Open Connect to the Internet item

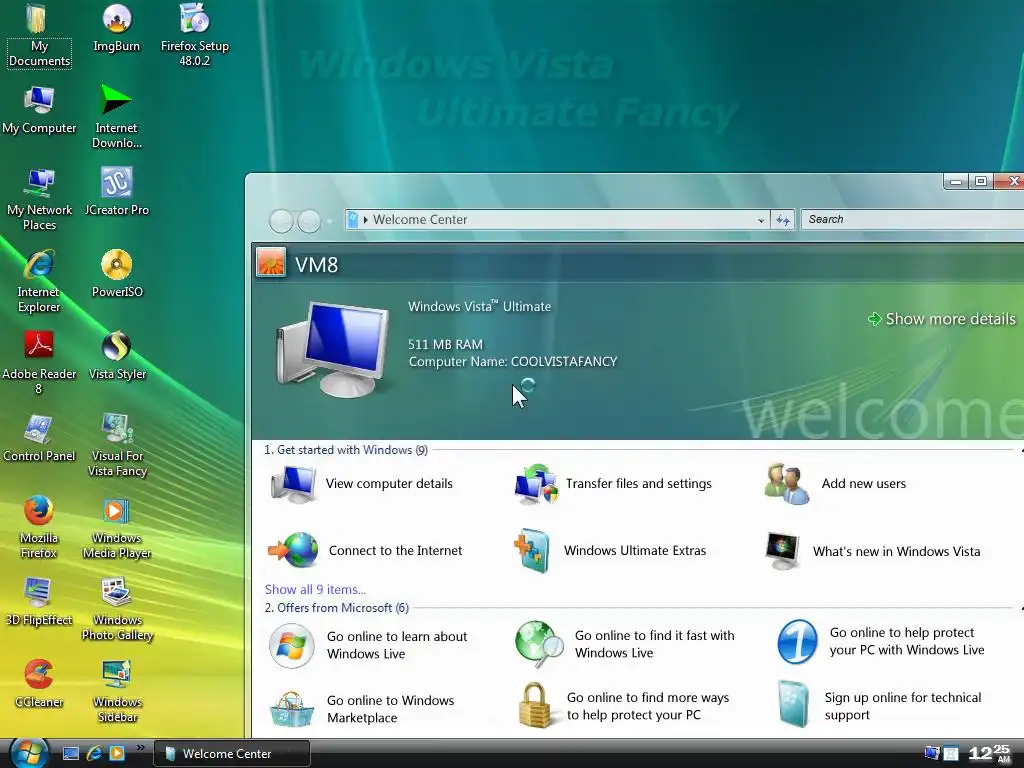point(365,551)
